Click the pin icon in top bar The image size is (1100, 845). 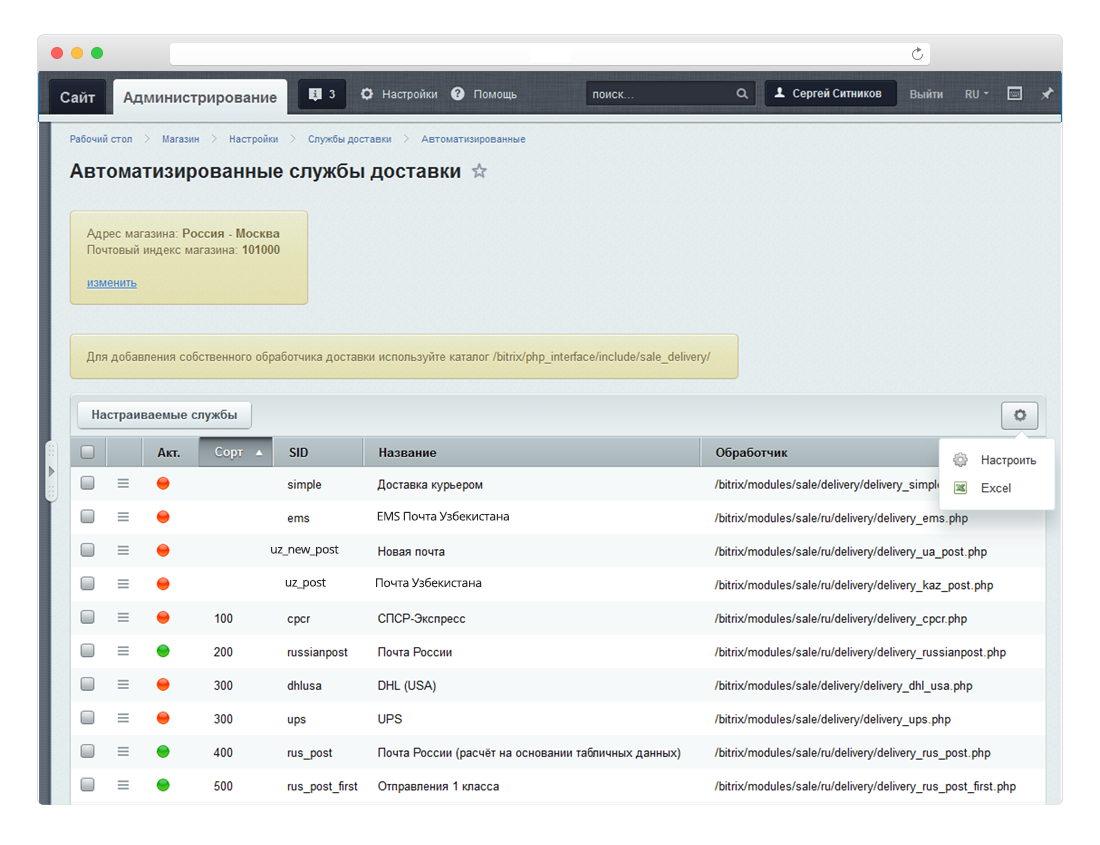(x=1047, y=94)
